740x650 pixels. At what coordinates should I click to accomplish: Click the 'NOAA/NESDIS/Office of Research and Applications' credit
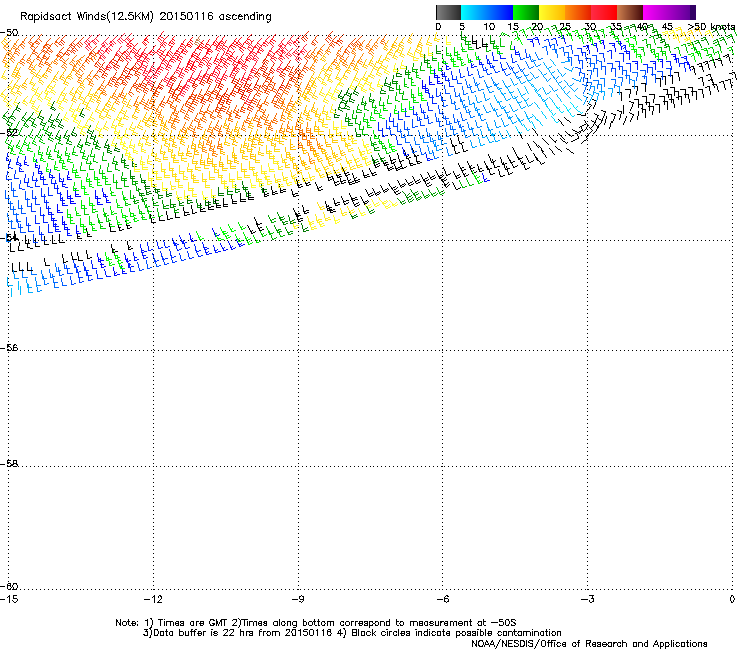[x=589, y=644]
